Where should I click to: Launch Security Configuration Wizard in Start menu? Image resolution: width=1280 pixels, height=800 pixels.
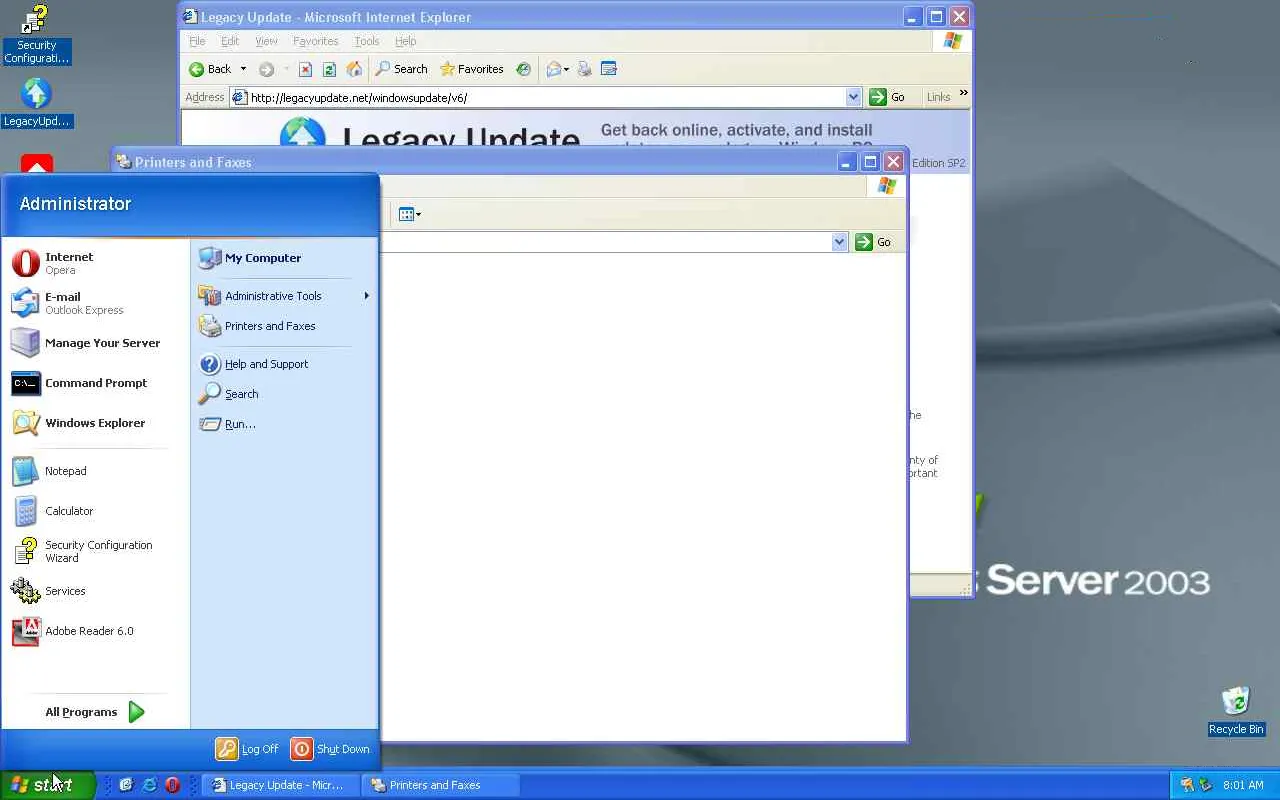(x=96, y=551)
